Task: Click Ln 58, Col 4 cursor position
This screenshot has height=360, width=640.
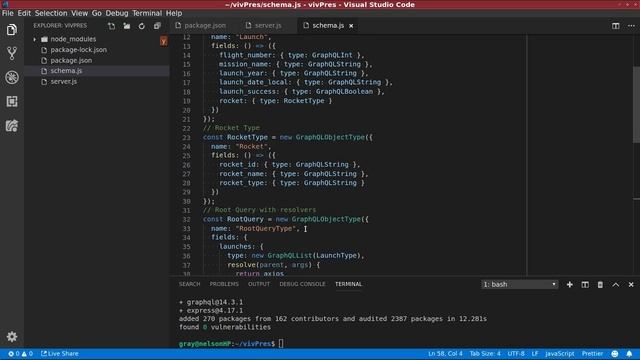Action: (x=445, y=353)
